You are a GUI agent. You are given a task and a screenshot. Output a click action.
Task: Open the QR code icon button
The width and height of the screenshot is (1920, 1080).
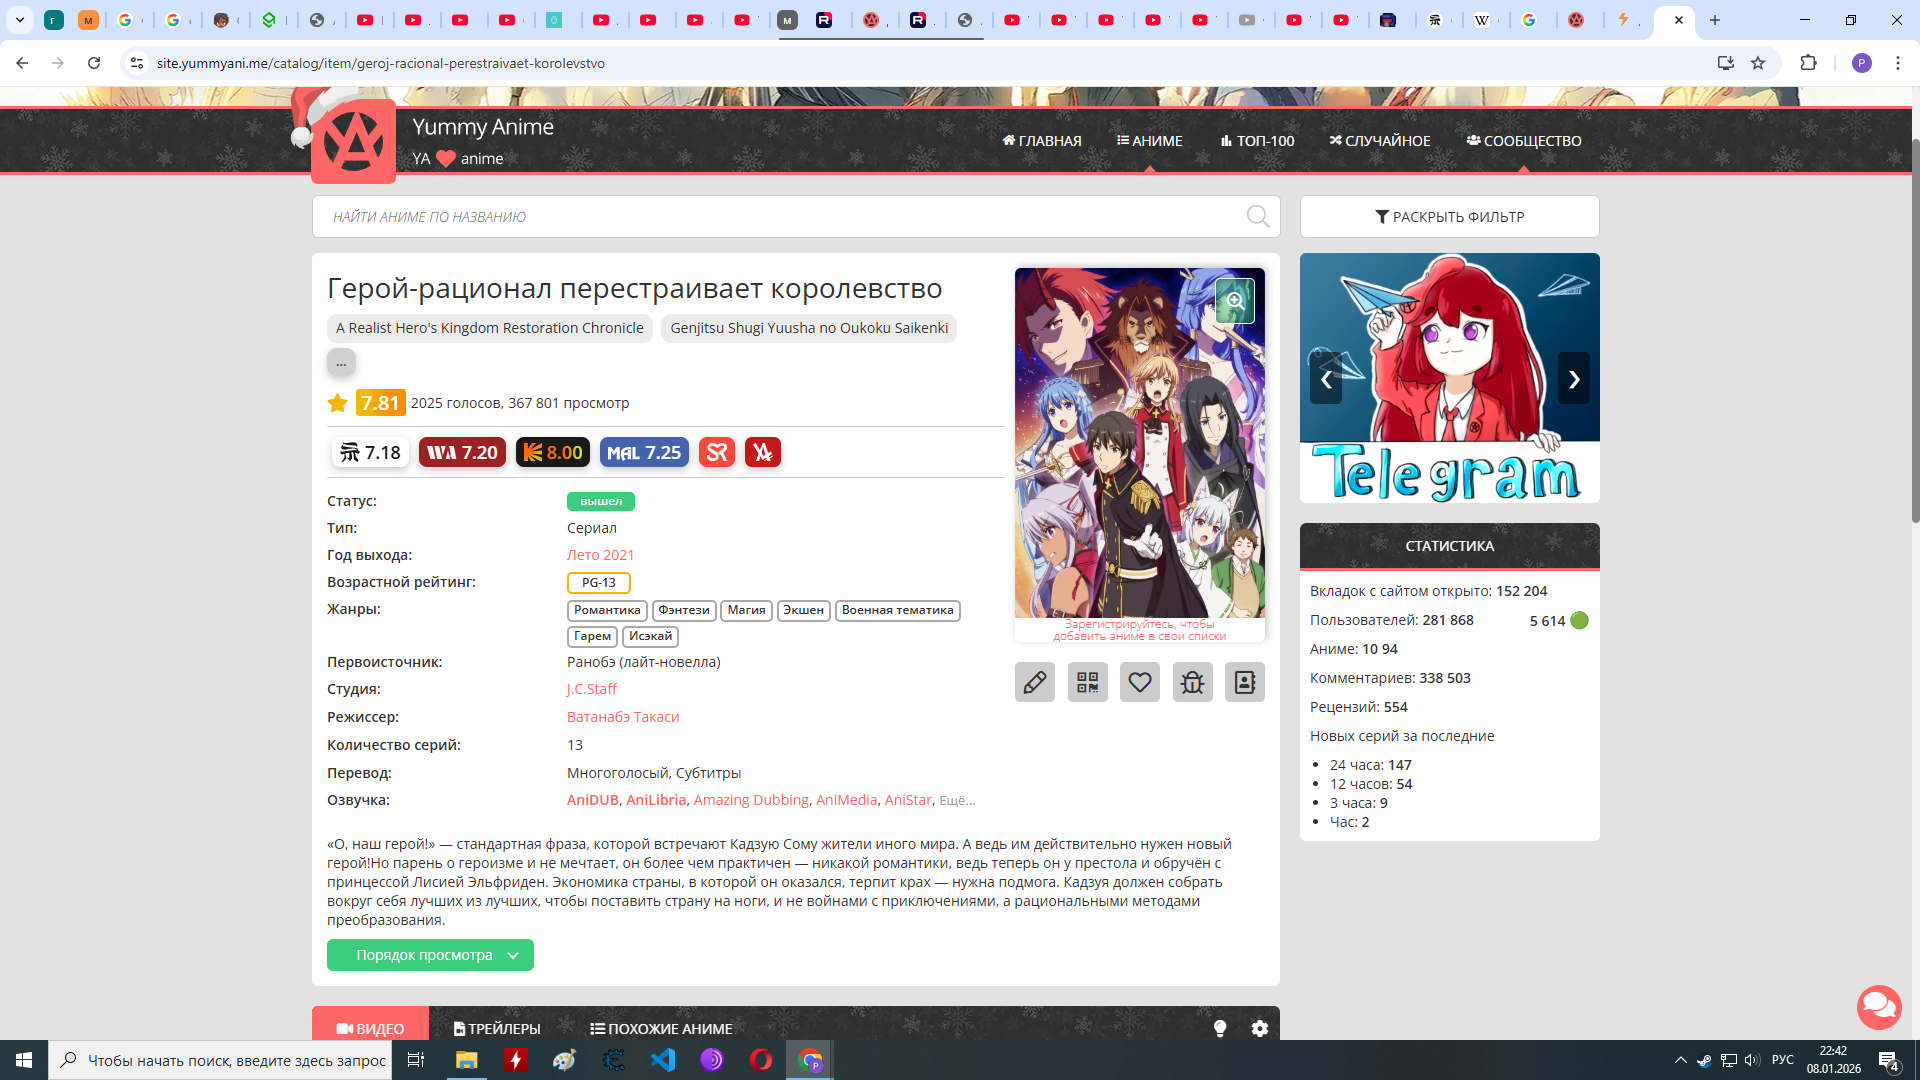1087,682
